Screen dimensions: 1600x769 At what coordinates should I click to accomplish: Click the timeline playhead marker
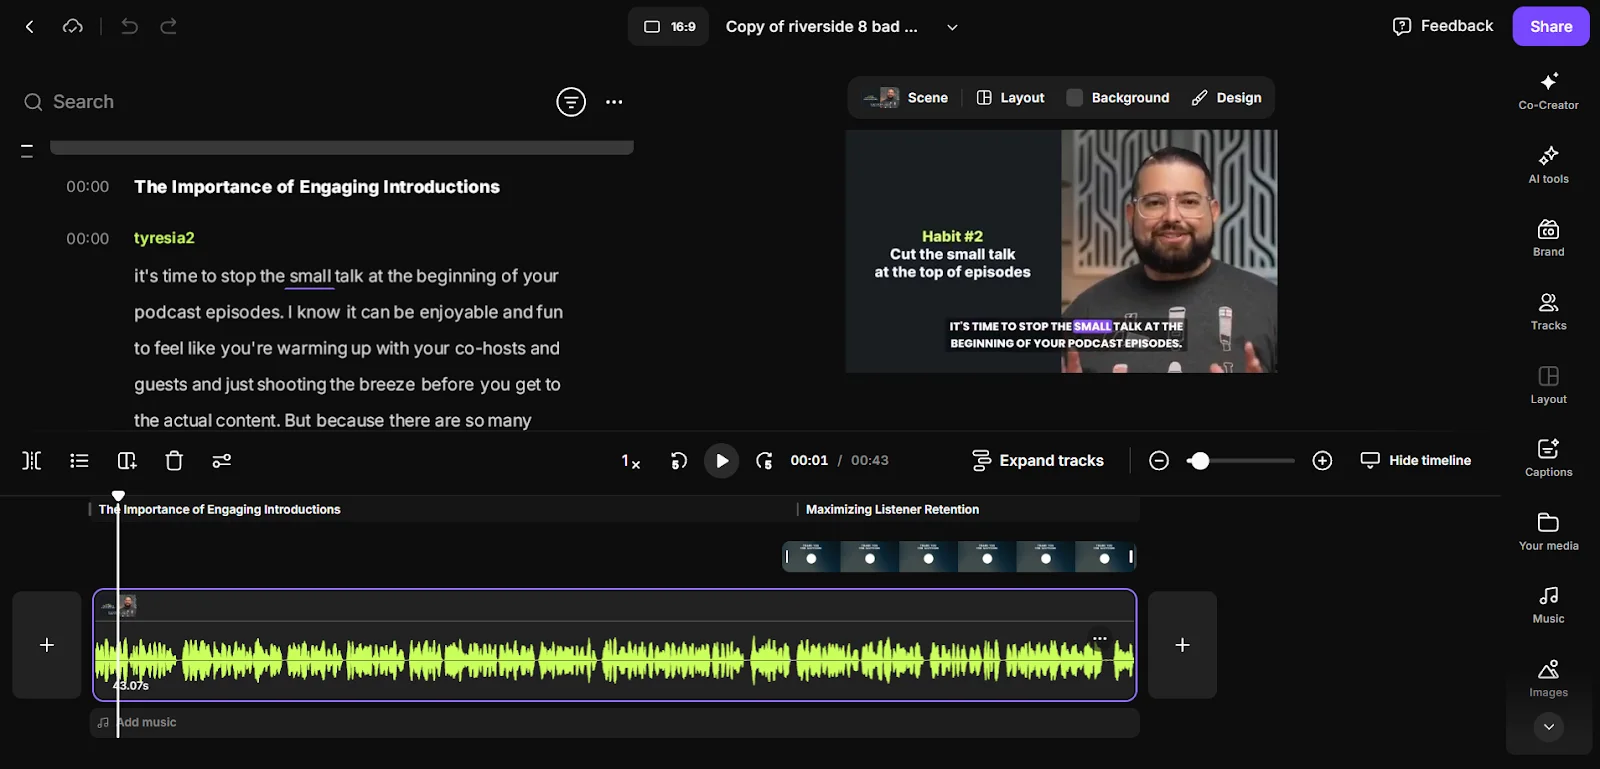118,496
